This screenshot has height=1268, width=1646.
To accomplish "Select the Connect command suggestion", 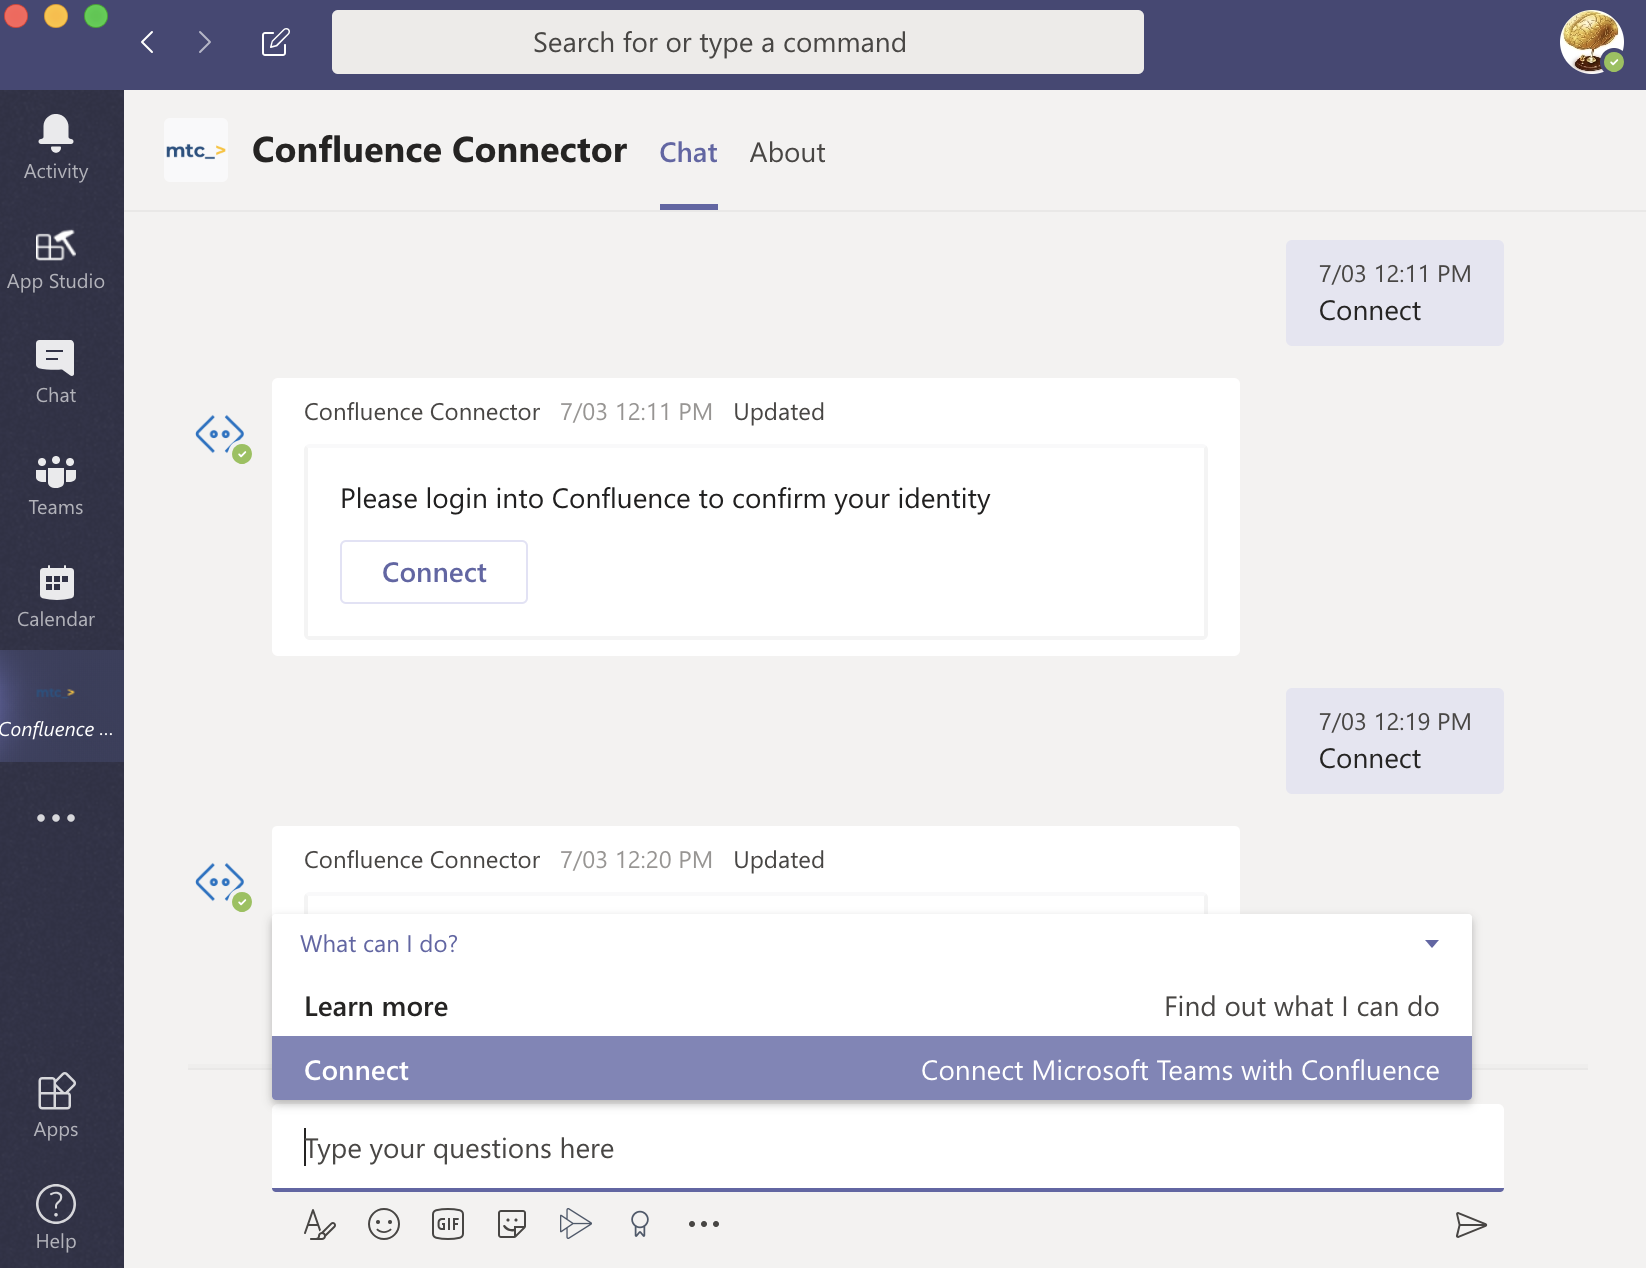I will tap(870, 1070).
